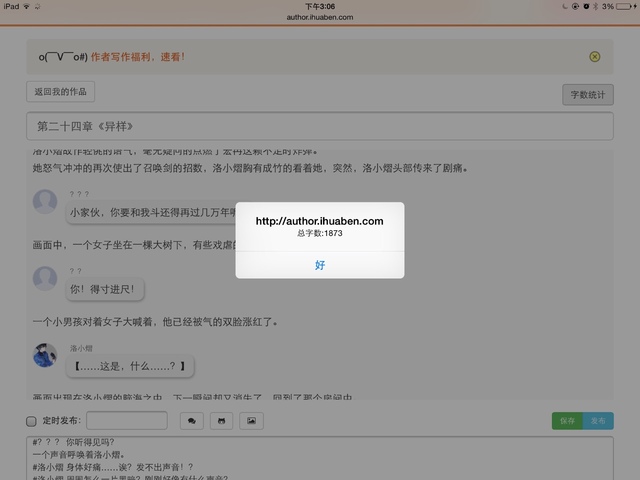Close the author welfare notice banner
Viewport: 640px width, 480px height.
click(594, 57)
